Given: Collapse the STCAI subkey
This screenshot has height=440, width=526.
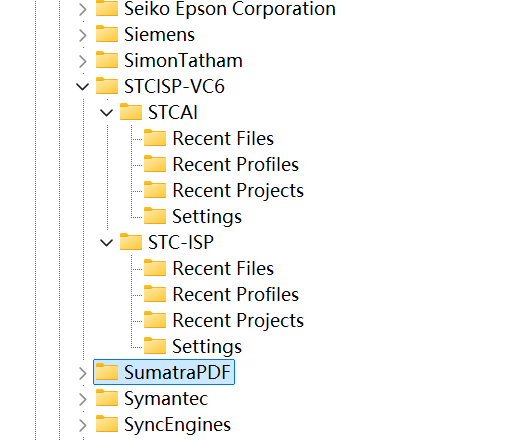Looking at the screenshot, I should (x=107, y=113).
